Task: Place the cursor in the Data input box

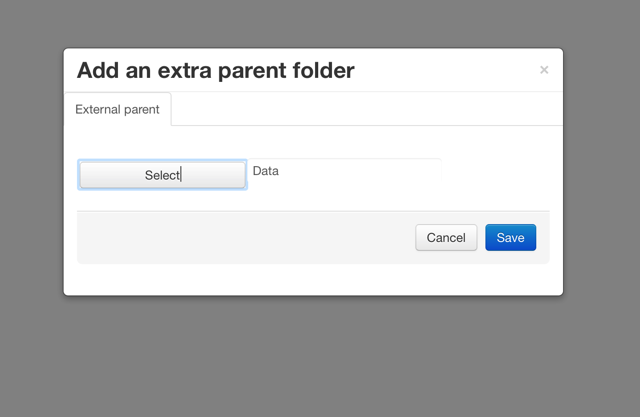Action: (x=344, y=171)
